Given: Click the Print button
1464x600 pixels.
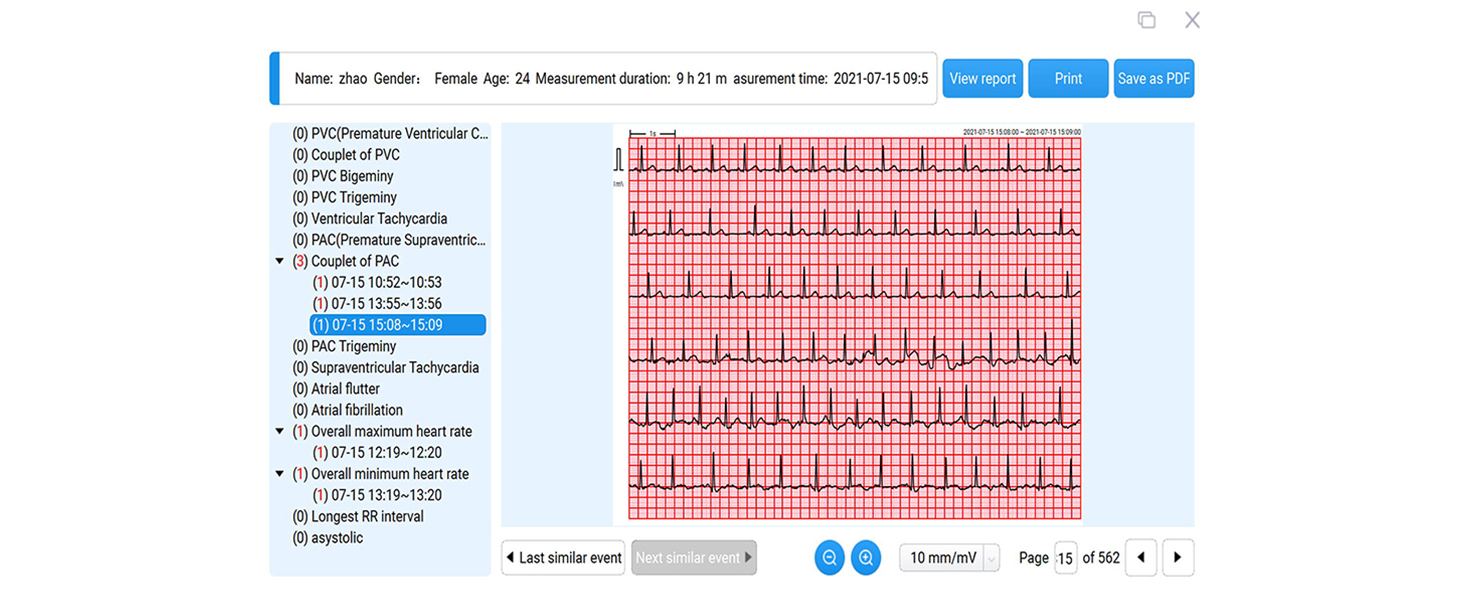Looking at the screenshot, I should 1068,79.
